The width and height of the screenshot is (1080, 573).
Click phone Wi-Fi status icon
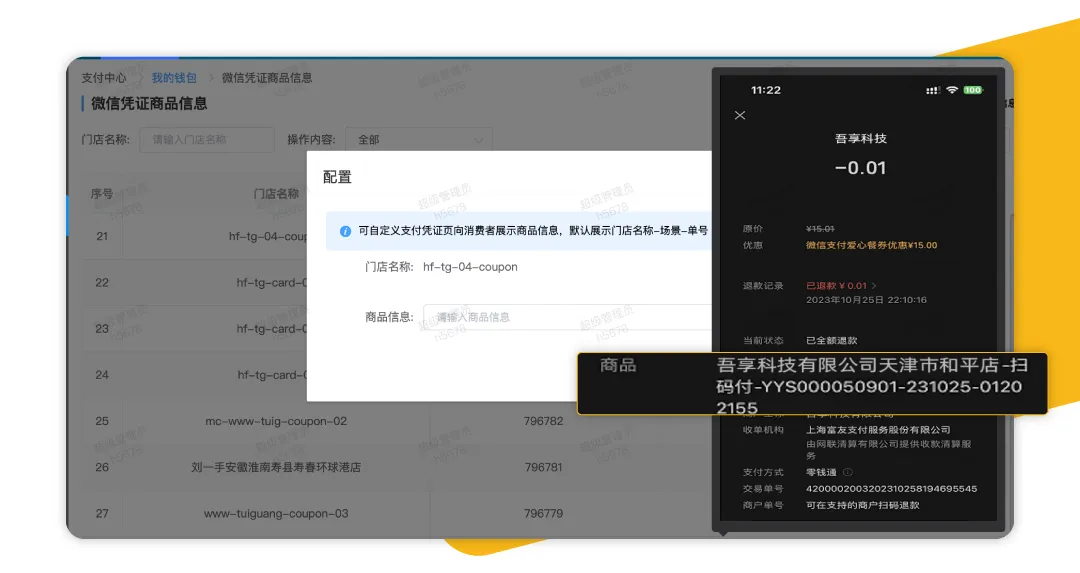[952, 90]
